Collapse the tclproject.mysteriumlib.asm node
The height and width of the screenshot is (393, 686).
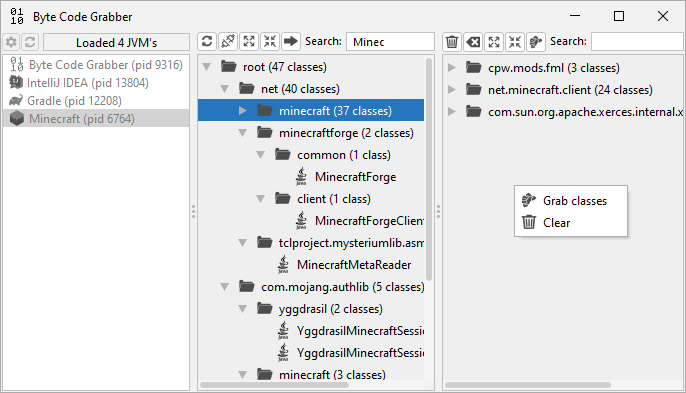(x=243, y=242)
